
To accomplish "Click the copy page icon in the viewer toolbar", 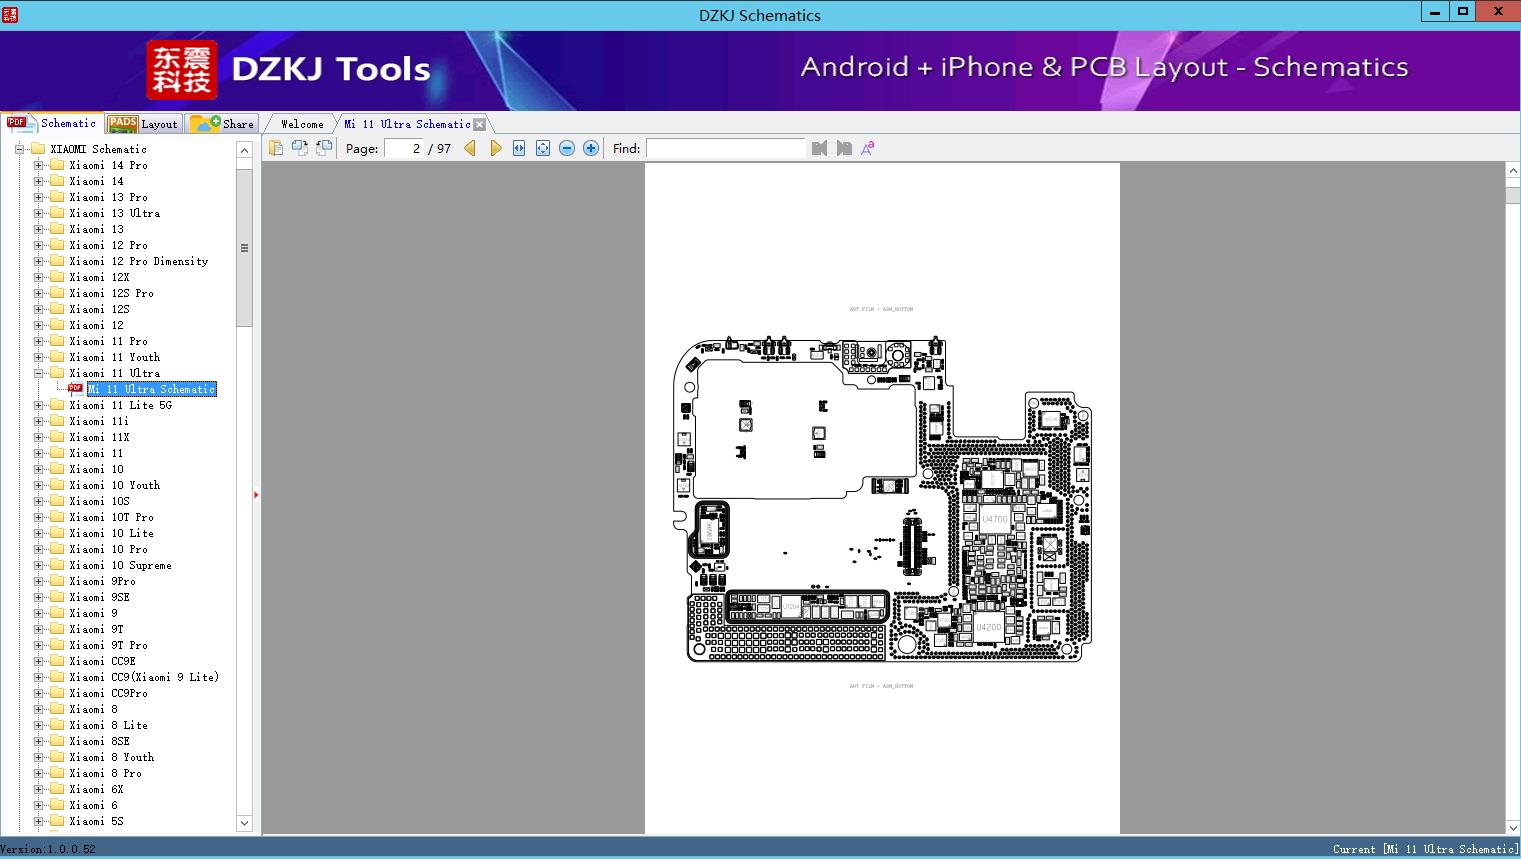I will point(276,148).
